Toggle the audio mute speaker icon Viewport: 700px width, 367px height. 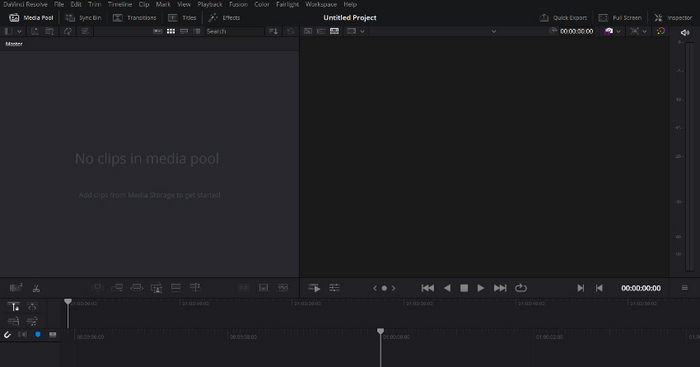[685, 33]
